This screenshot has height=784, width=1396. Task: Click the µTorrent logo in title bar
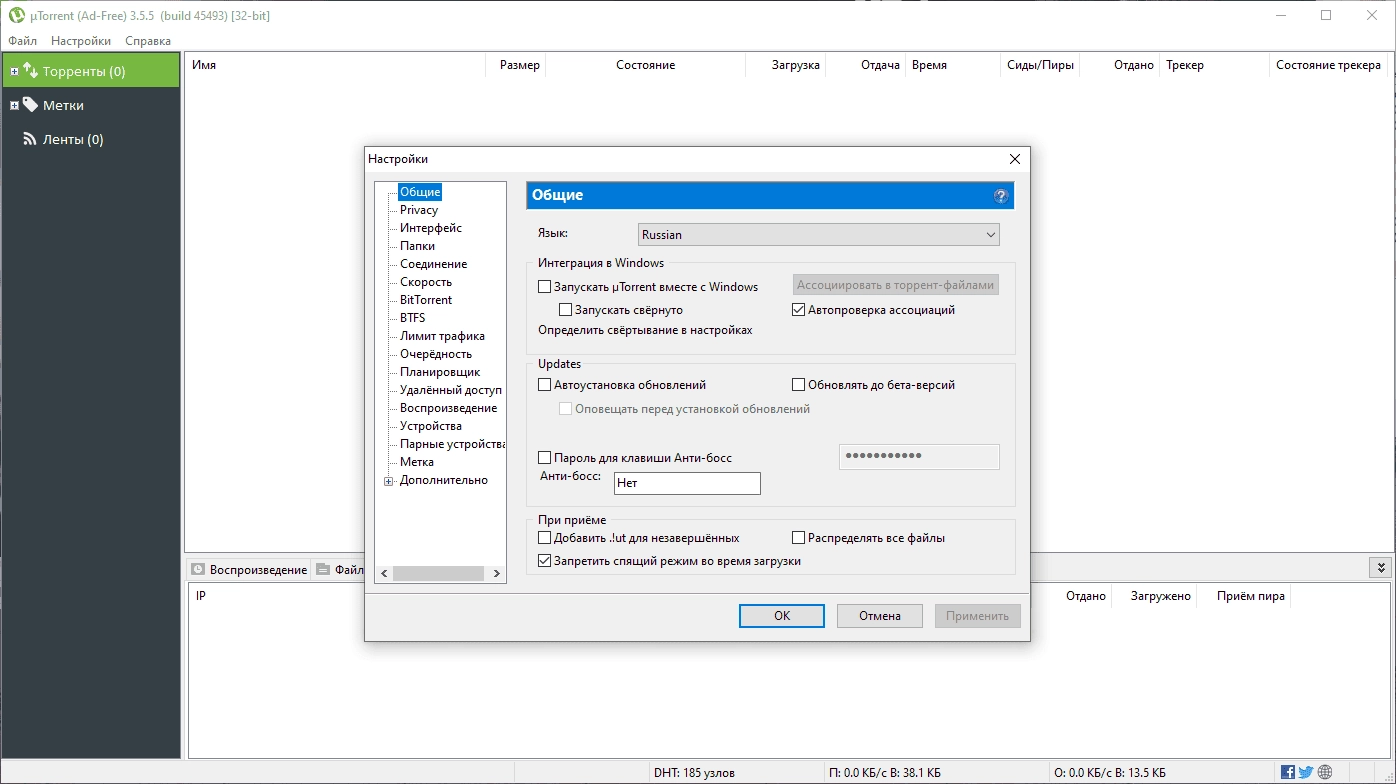click(16, 15)
